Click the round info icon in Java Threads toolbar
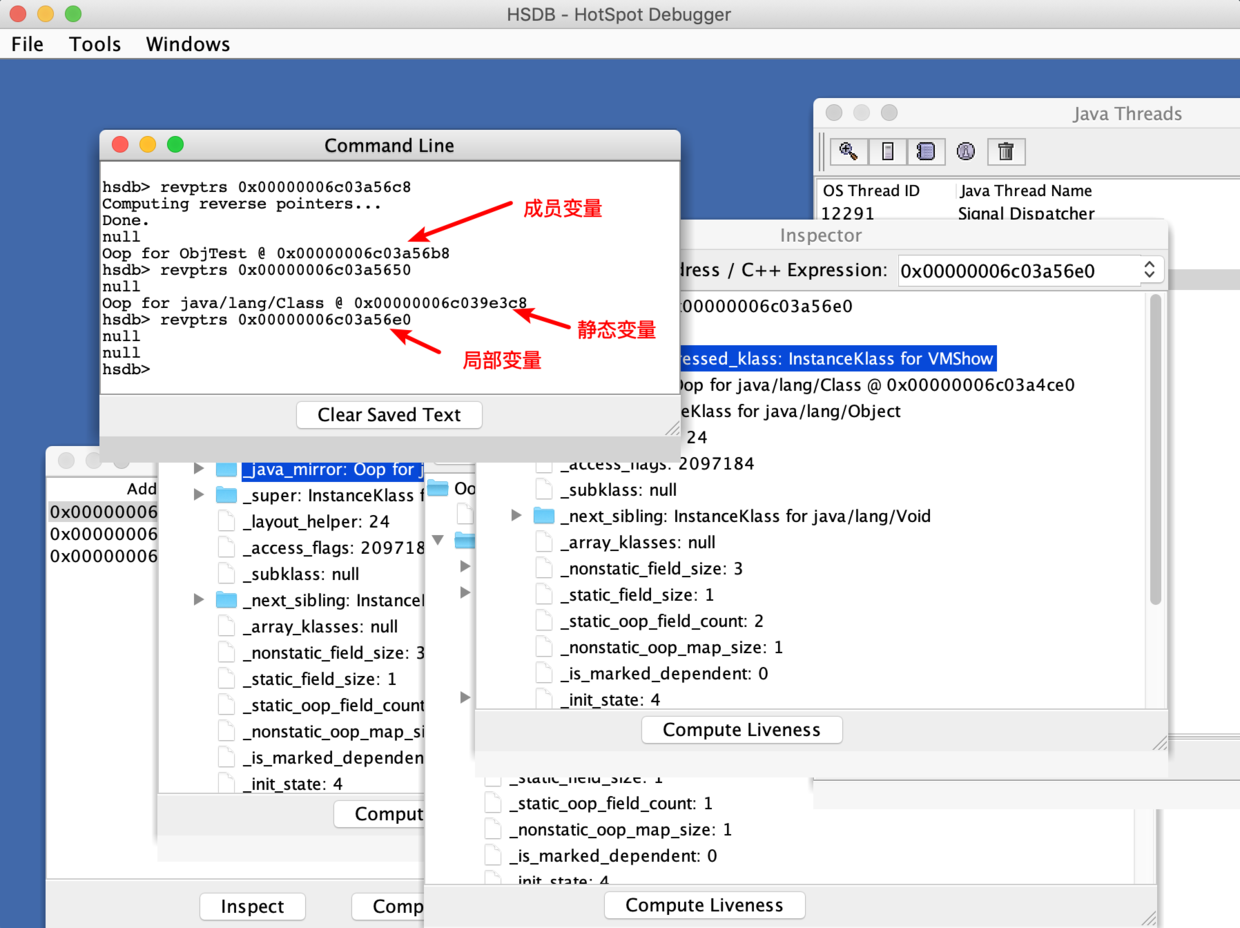Image resolution: width=1240 pixels, height=928 pixels. coord(966,151)
